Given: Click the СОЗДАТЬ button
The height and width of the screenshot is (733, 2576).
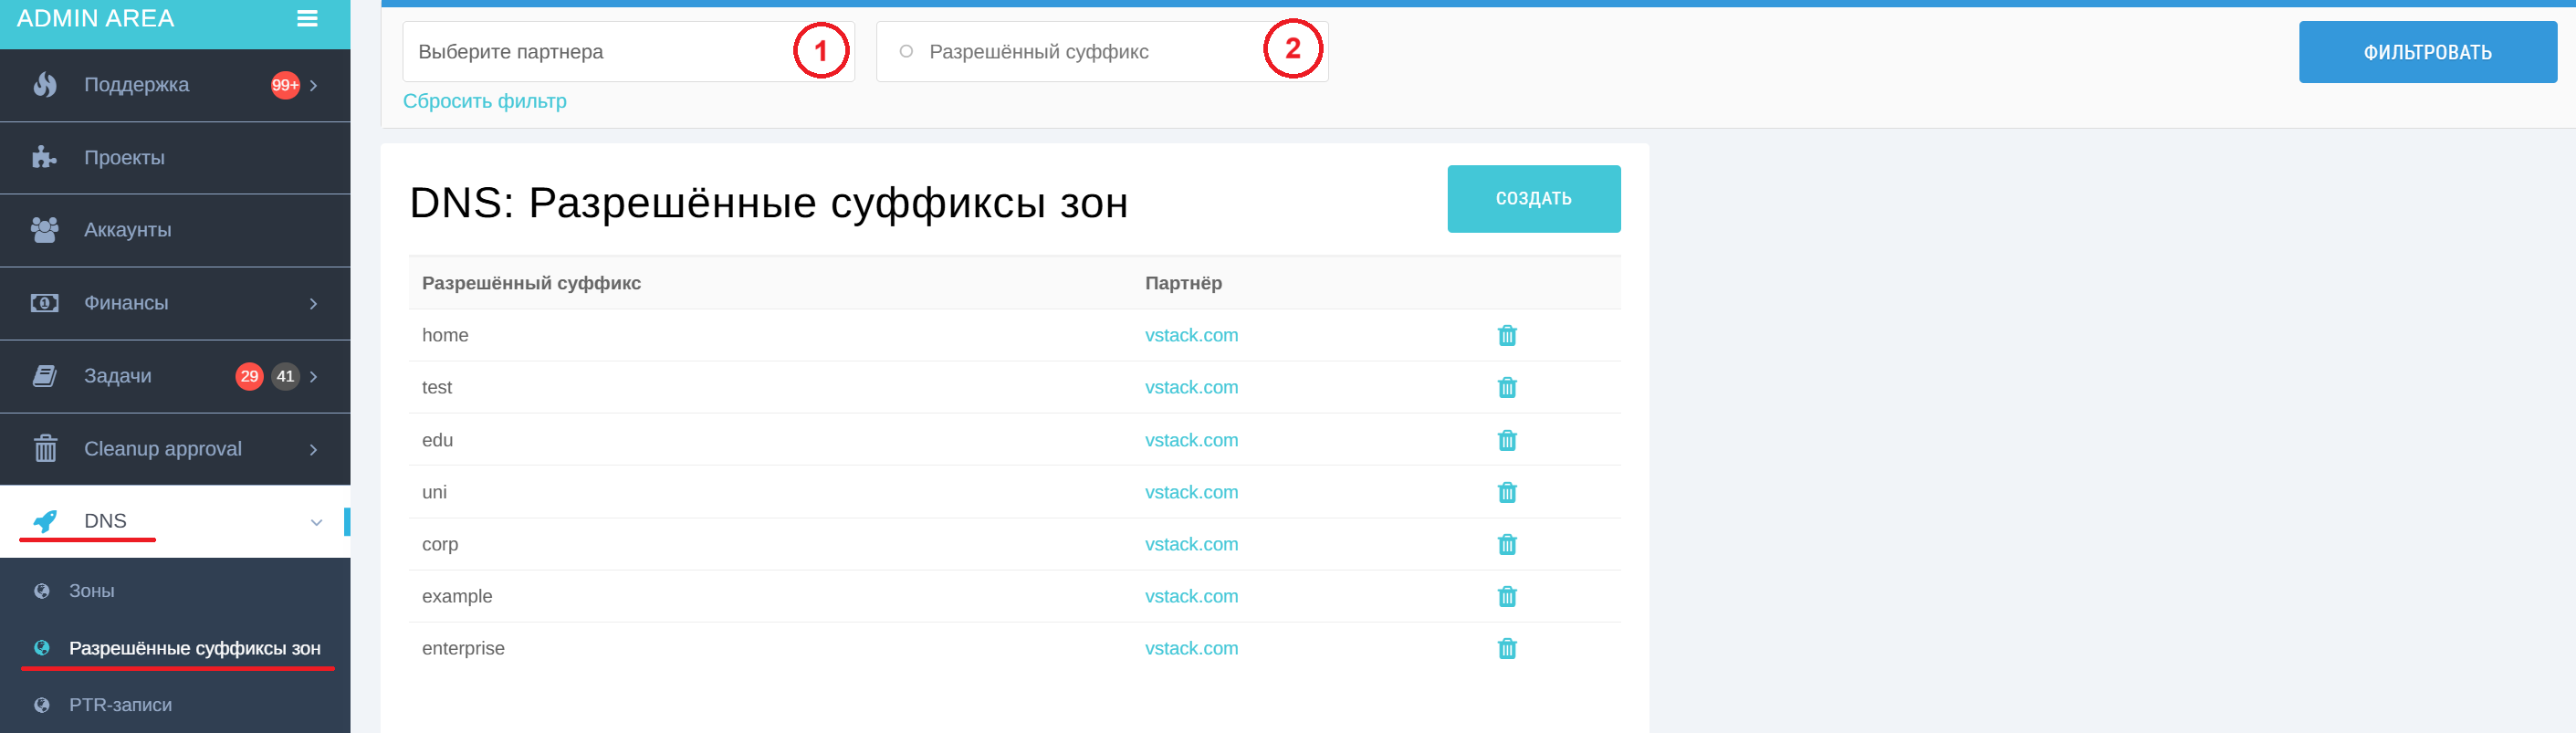Looking at the screenshot, I should point(1532,199).
